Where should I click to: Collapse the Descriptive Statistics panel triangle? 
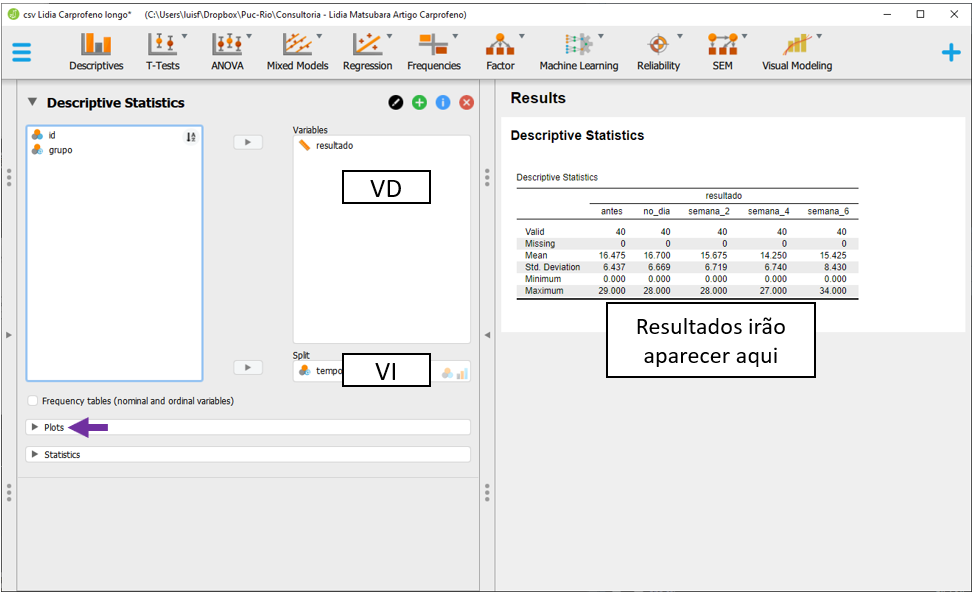pos(32,102)
